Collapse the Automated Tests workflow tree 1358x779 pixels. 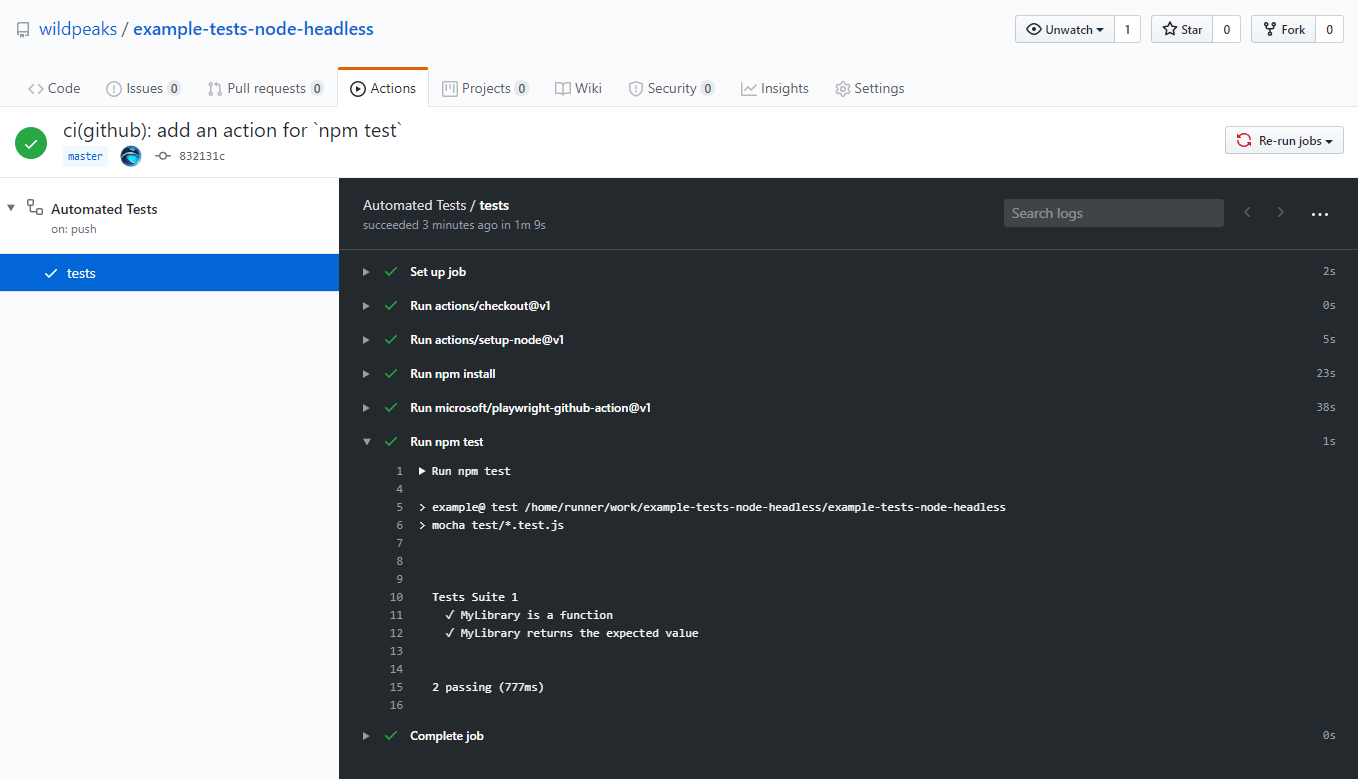(11, 208)
